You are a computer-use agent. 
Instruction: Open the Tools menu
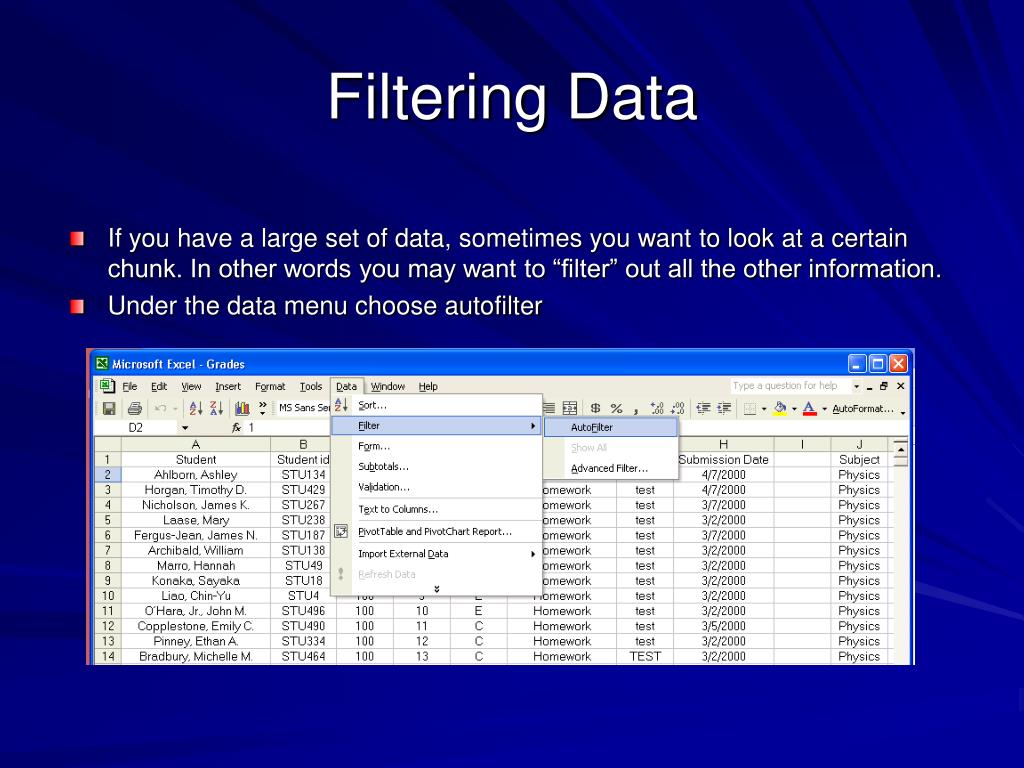[311, 387]
